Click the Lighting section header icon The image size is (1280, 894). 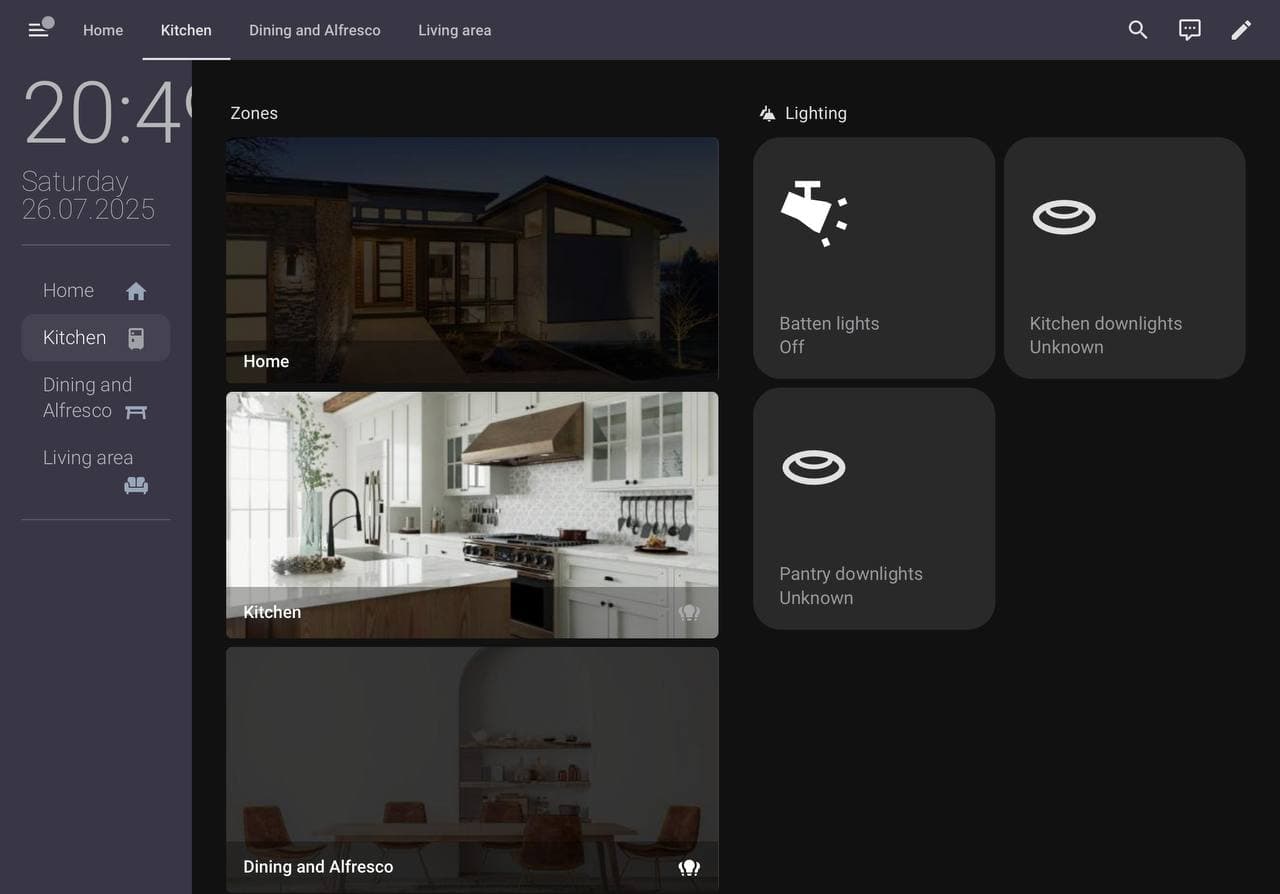[767, 113]
